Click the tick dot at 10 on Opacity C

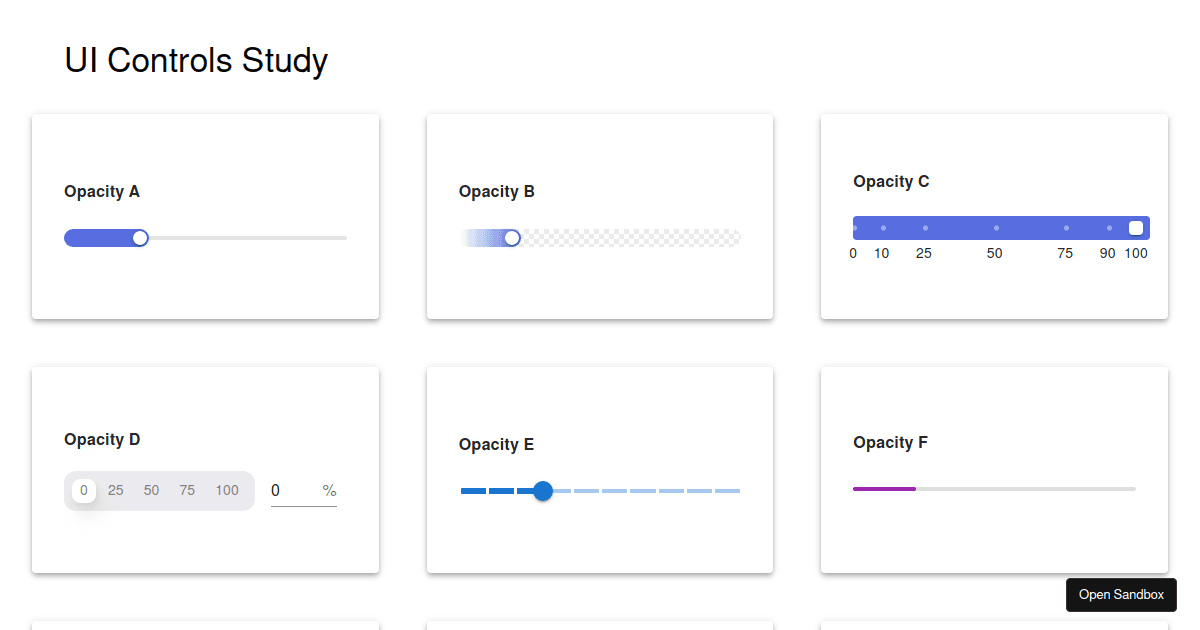[881, 227]
